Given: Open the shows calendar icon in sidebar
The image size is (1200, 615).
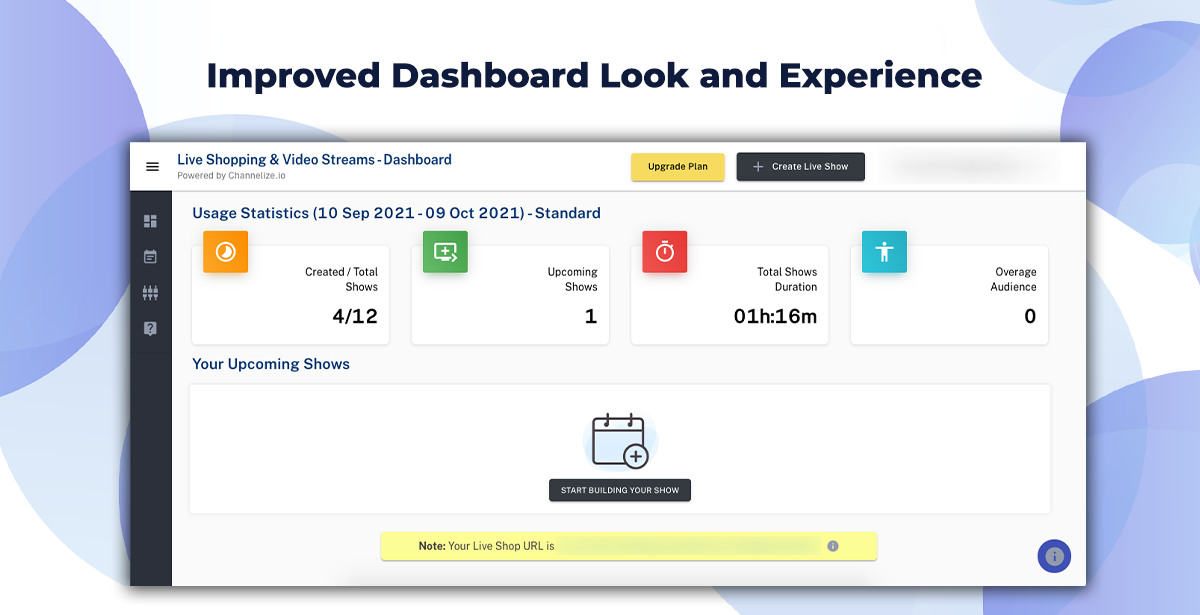Looking at the screenshot, I should (150, 257).
